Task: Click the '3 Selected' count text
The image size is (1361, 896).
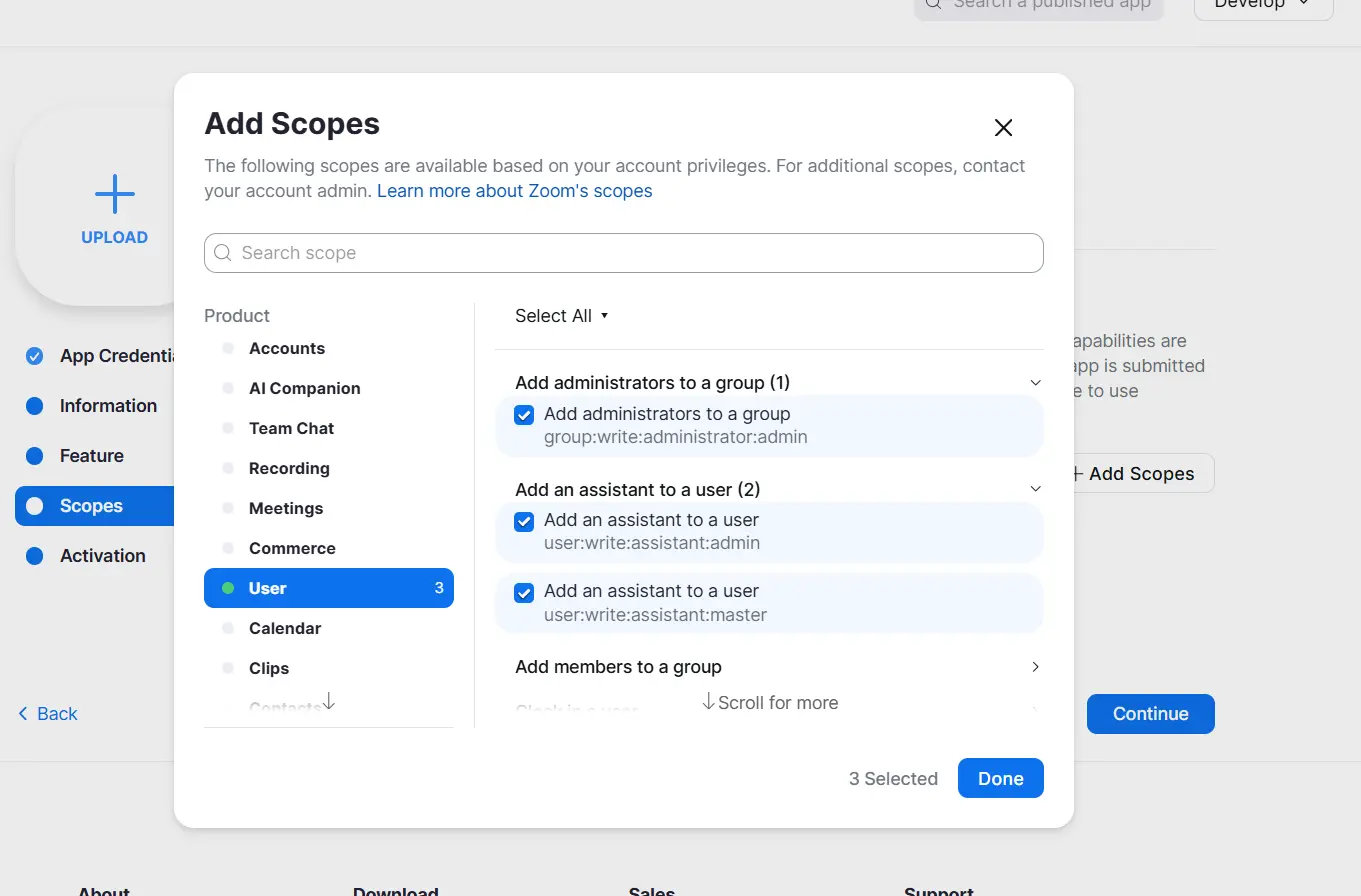Action: pyautogui.click(x=893, y=778)
